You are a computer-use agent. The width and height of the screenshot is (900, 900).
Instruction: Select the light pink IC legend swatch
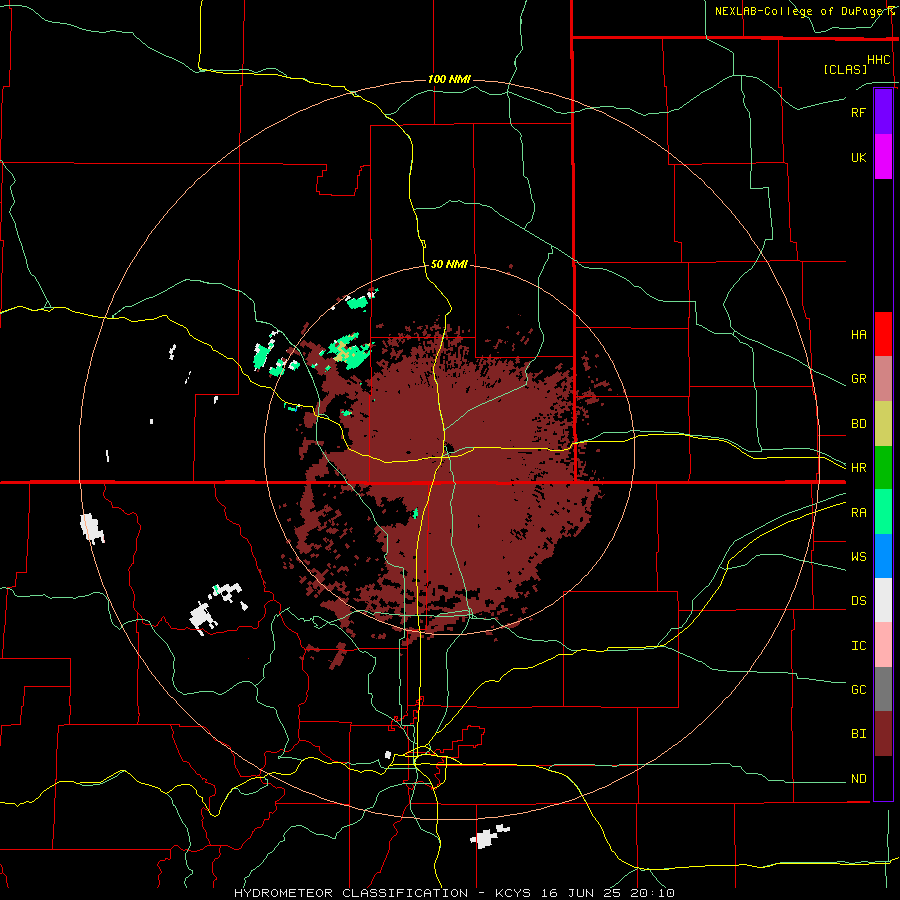[883, 645]
